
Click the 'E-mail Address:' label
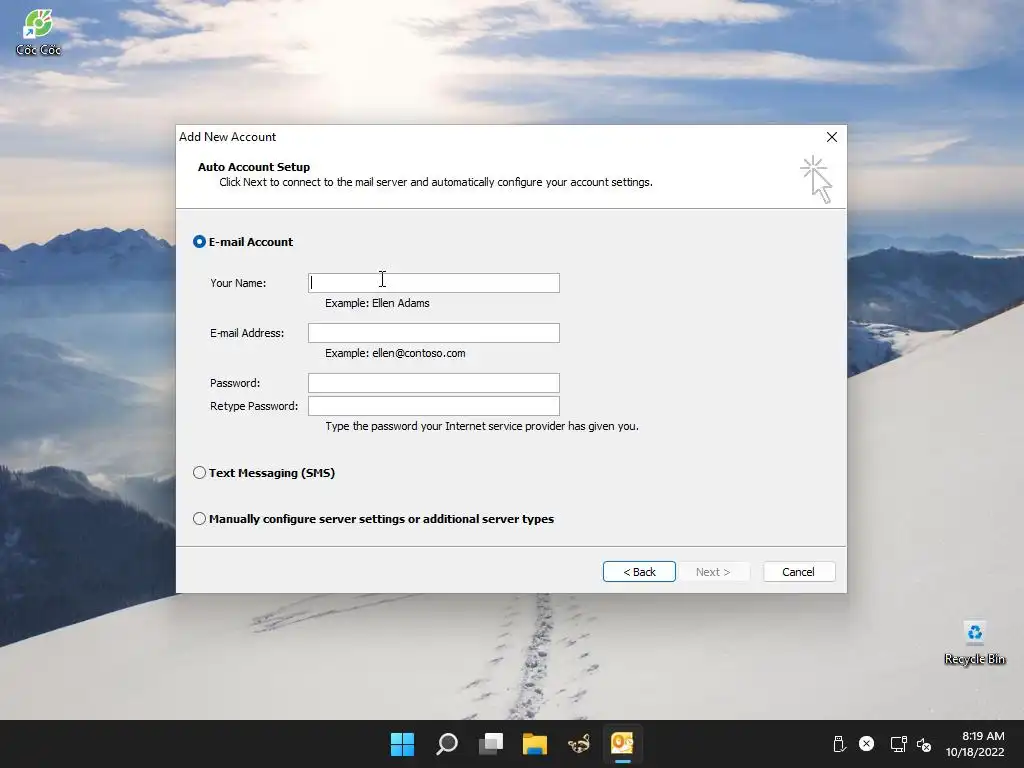coord(247,333)
